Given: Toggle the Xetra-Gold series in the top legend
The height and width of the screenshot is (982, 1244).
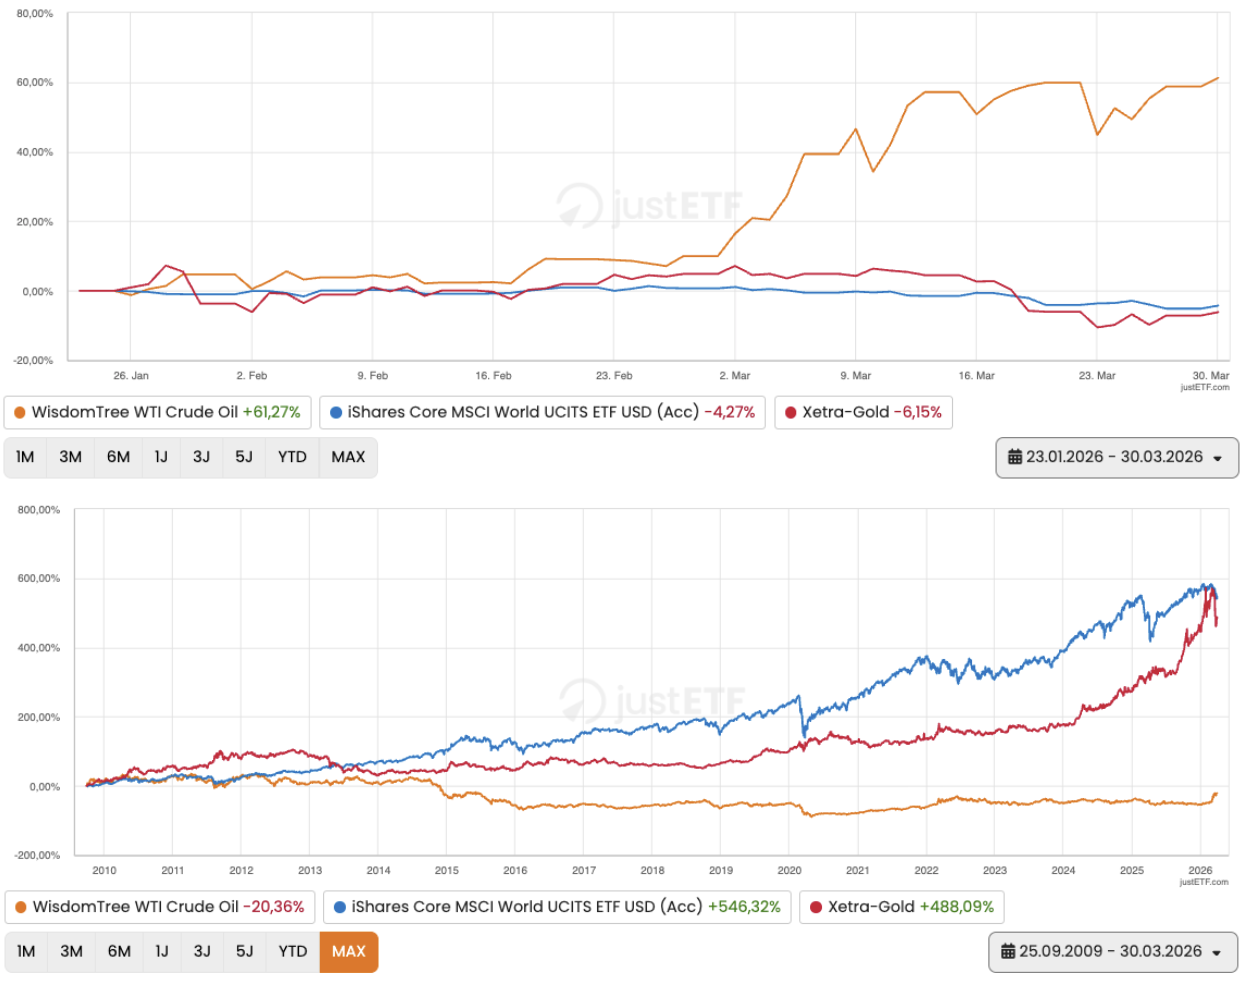Looking at the screenshot, I should (x=863, y=411).
